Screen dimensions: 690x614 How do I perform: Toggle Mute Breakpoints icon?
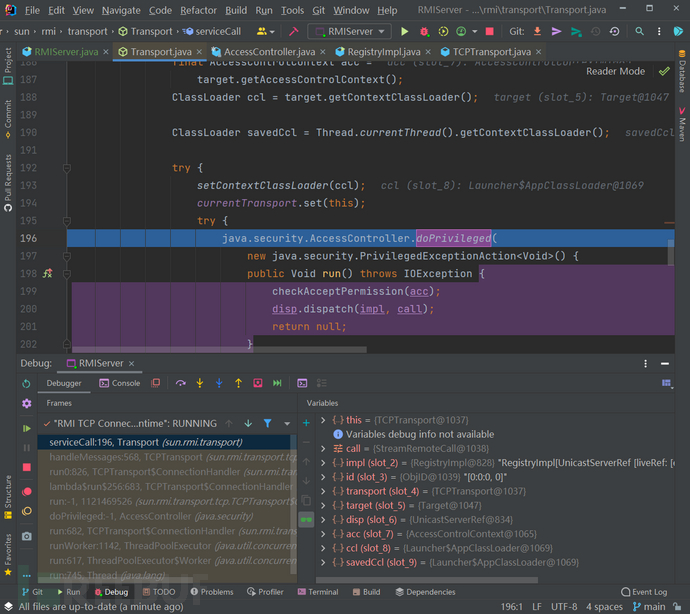click(26, 511)
